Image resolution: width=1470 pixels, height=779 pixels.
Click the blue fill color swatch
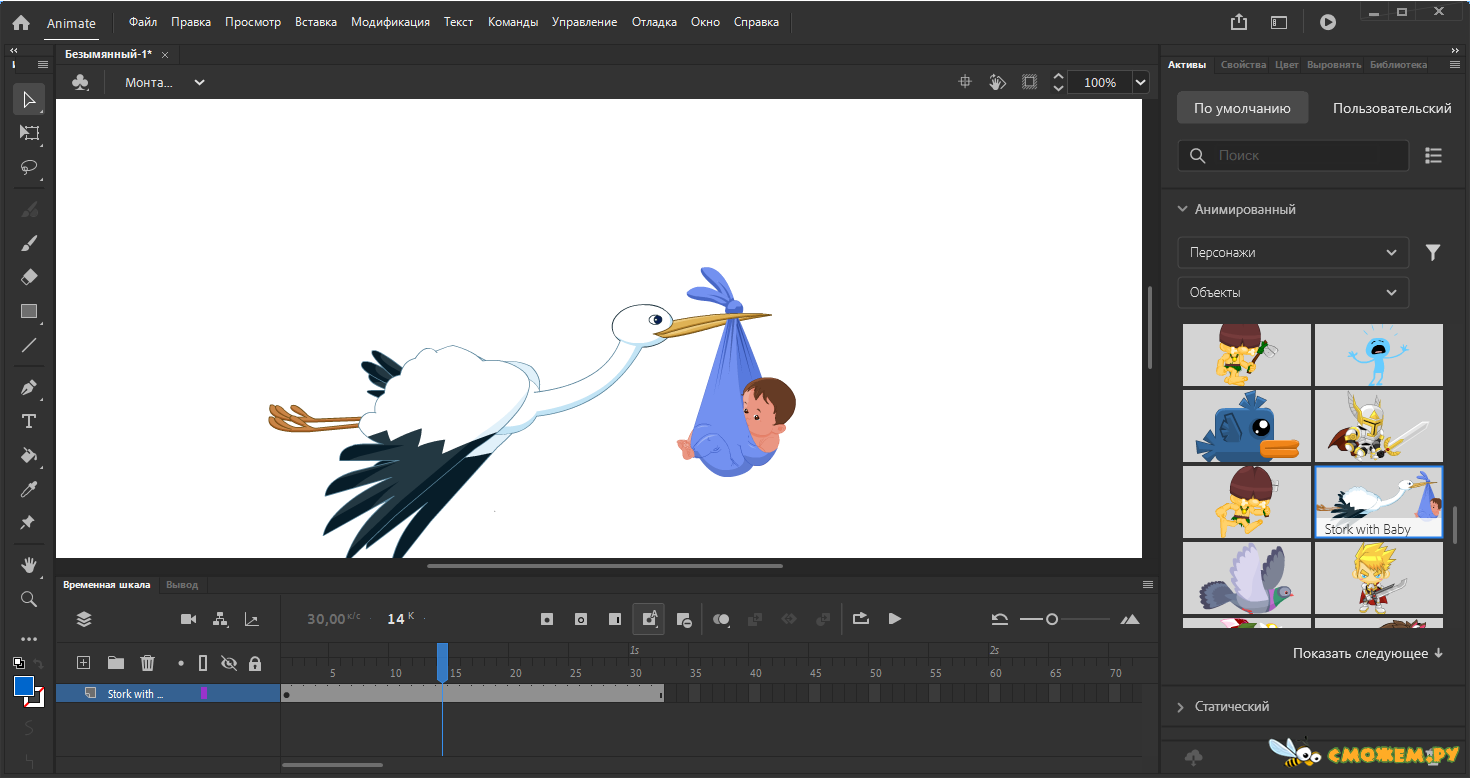(x=24, y=686)
